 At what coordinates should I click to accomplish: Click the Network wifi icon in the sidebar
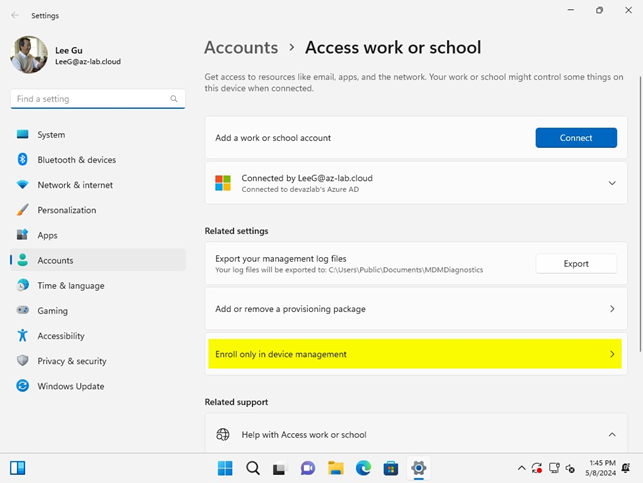(x=23, y=185)
